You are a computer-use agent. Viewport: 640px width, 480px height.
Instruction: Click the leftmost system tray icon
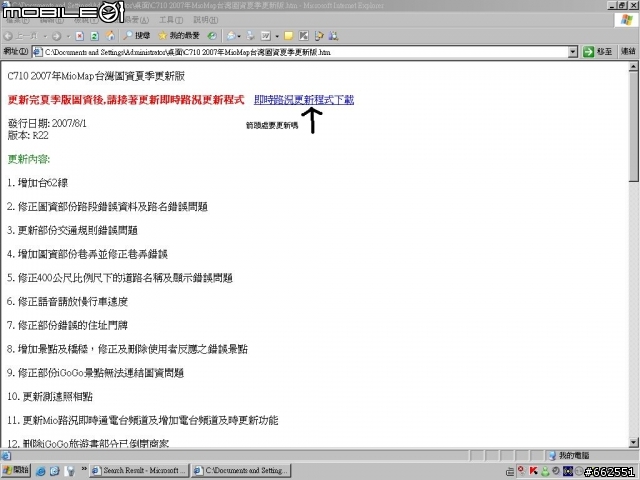click(x=509, y=471)
